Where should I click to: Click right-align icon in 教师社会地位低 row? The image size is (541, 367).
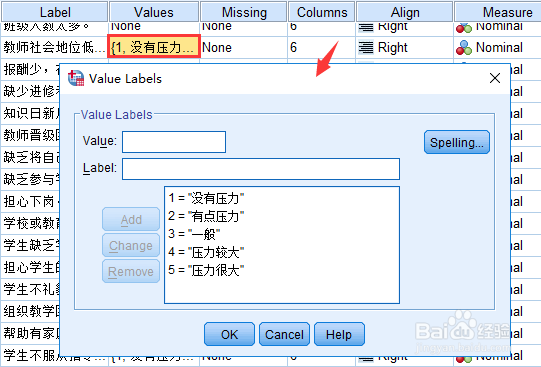pyautogui.click(x=366, y=47)
